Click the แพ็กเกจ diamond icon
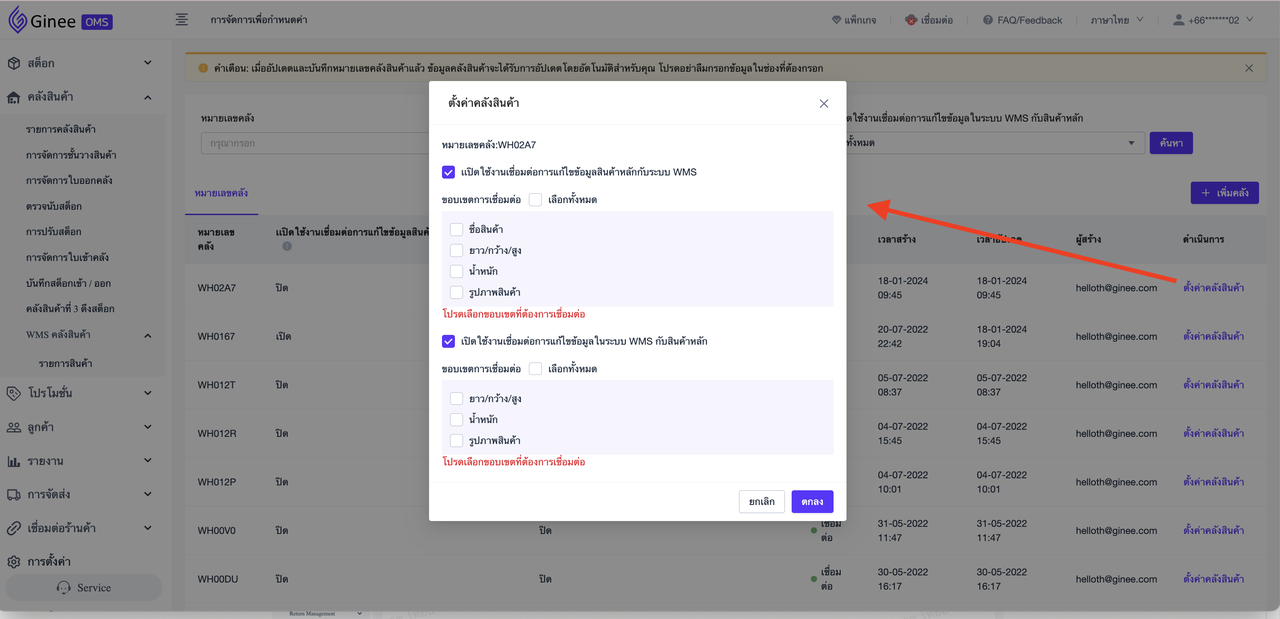Image resolution: width=1280 pixels, height=619 pixels. (x=837, y=20)
